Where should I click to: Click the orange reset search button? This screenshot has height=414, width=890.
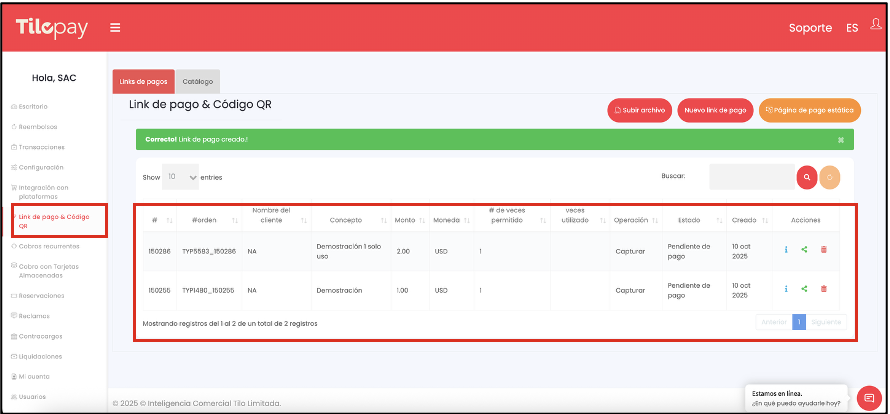[829, 177]
